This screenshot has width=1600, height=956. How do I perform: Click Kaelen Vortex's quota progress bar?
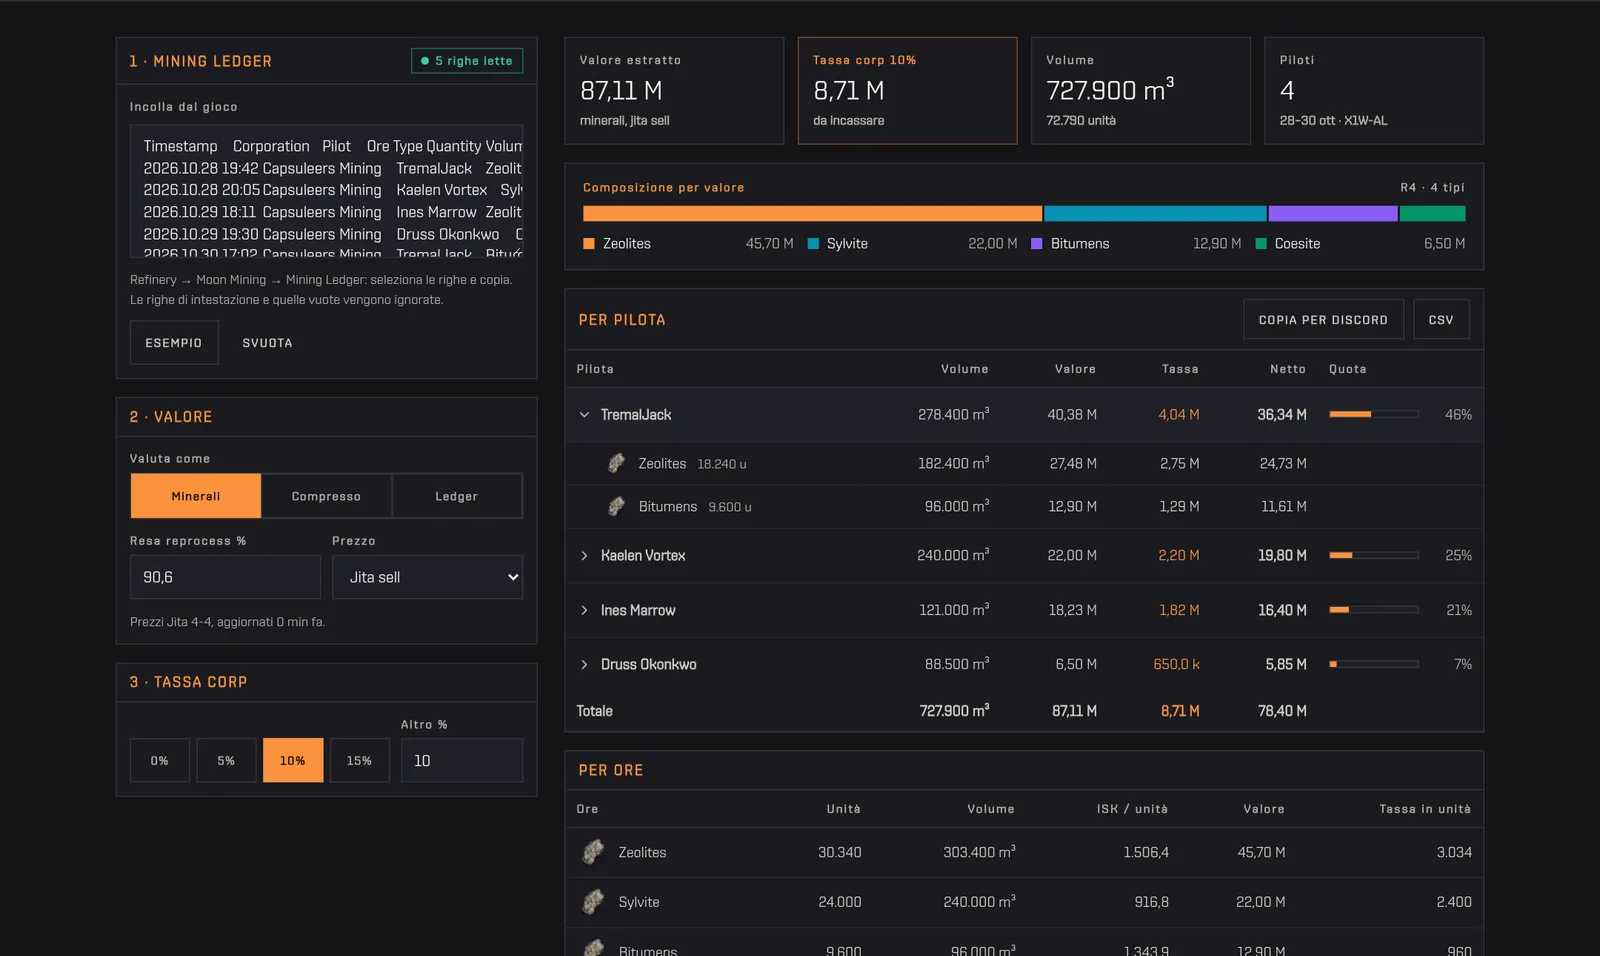1373,555
